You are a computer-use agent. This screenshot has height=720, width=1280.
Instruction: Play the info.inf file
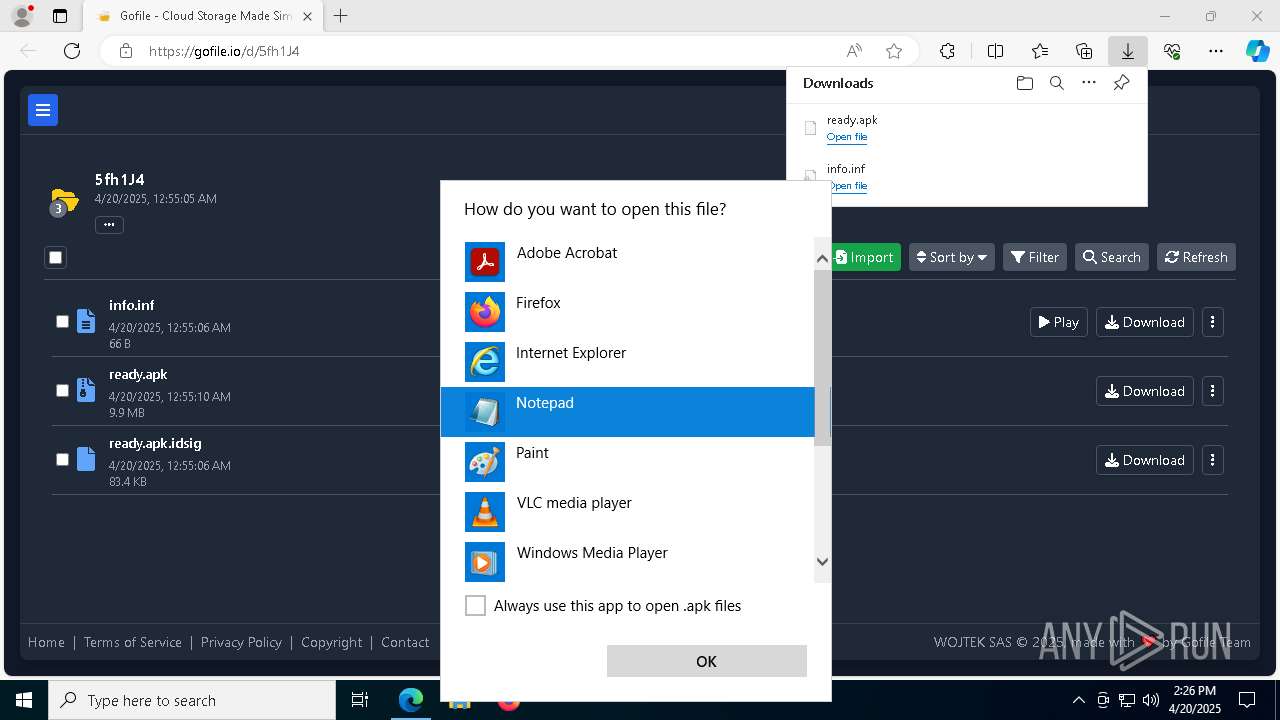(1059, 322)
